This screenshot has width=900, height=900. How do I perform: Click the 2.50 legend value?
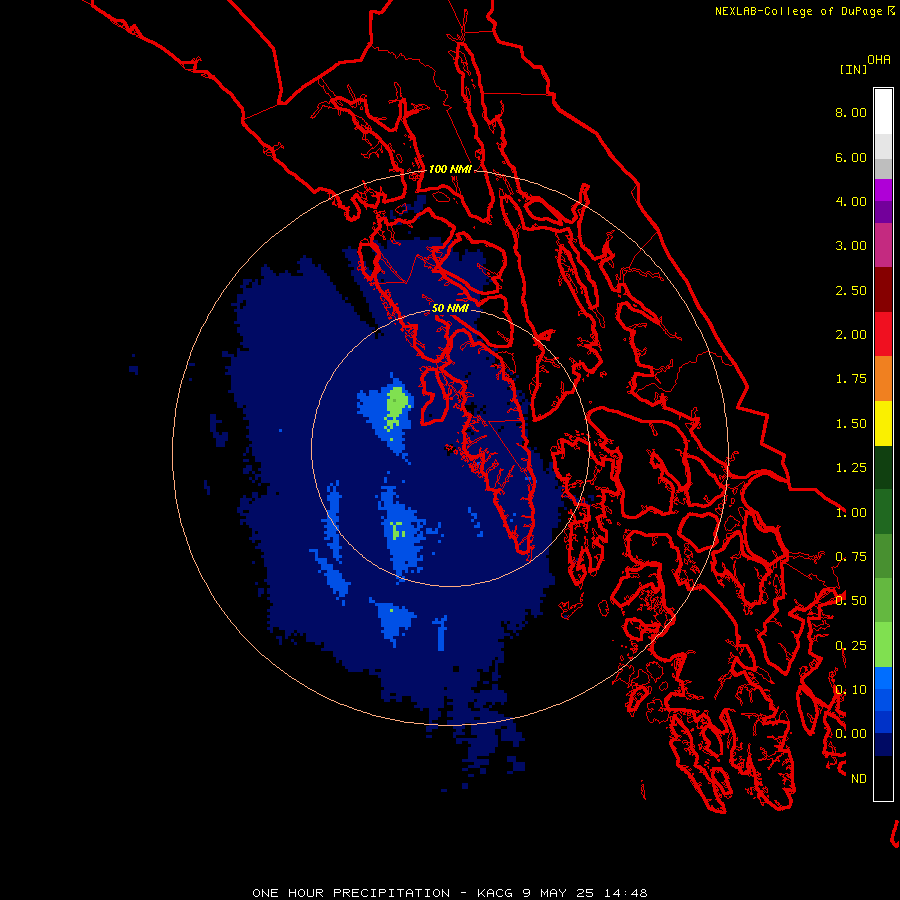click(851, 290)
